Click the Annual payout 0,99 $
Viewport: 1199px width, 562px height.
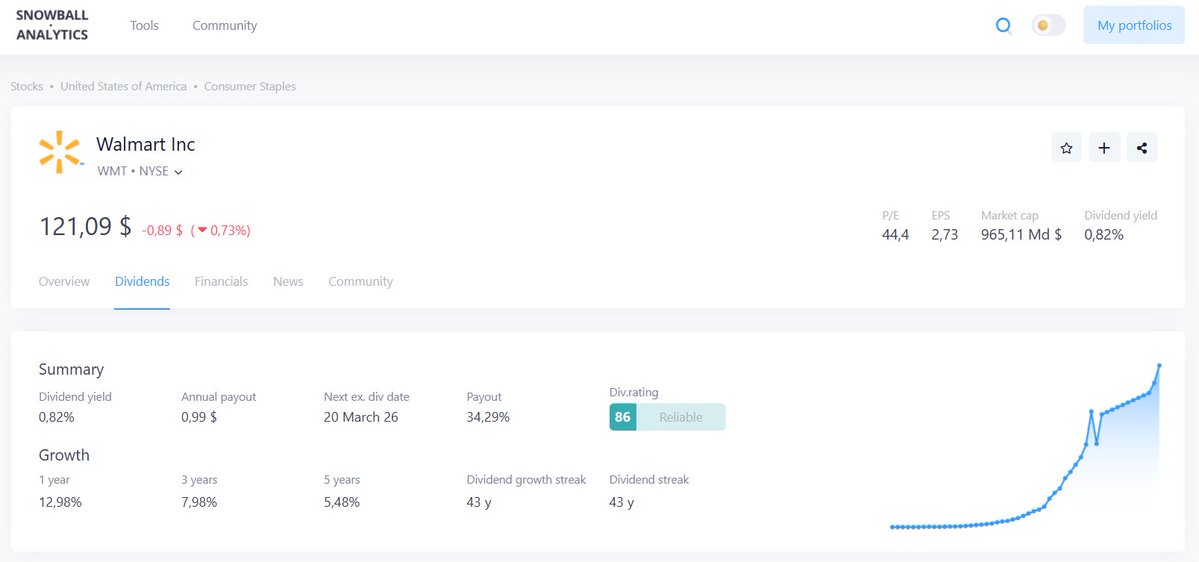[199, 417]
